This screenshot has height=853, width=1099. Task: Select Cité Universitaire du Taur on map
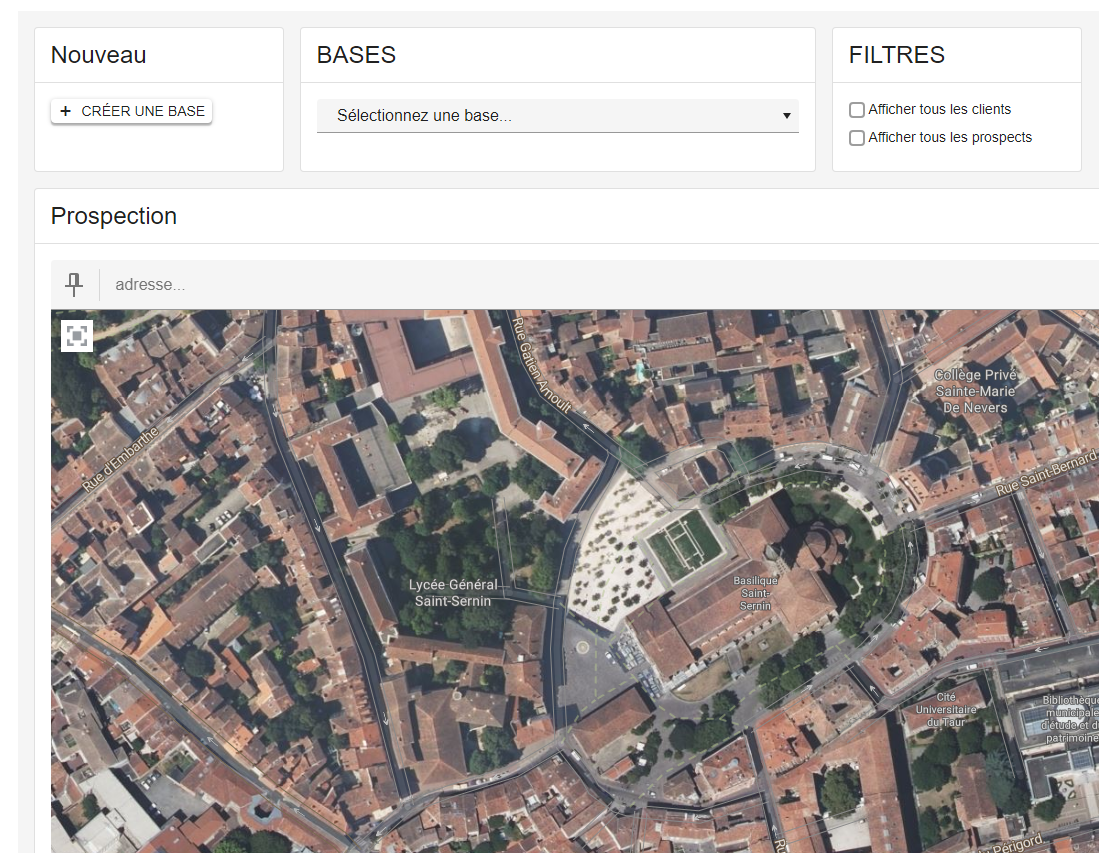point(945,709)
